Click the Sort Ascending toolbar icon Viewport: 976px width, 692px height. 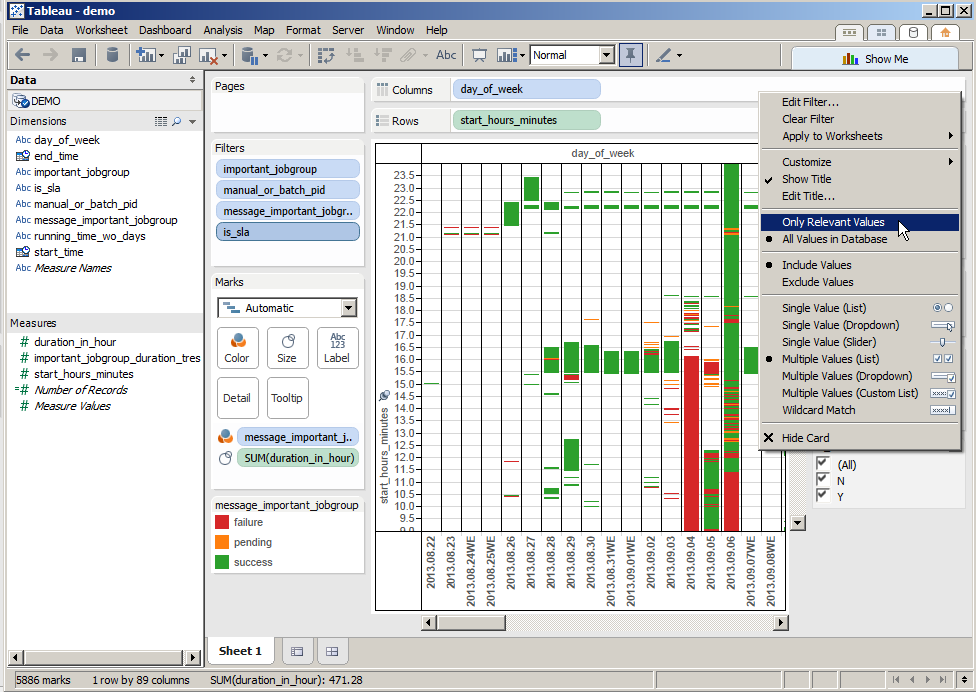355,55
